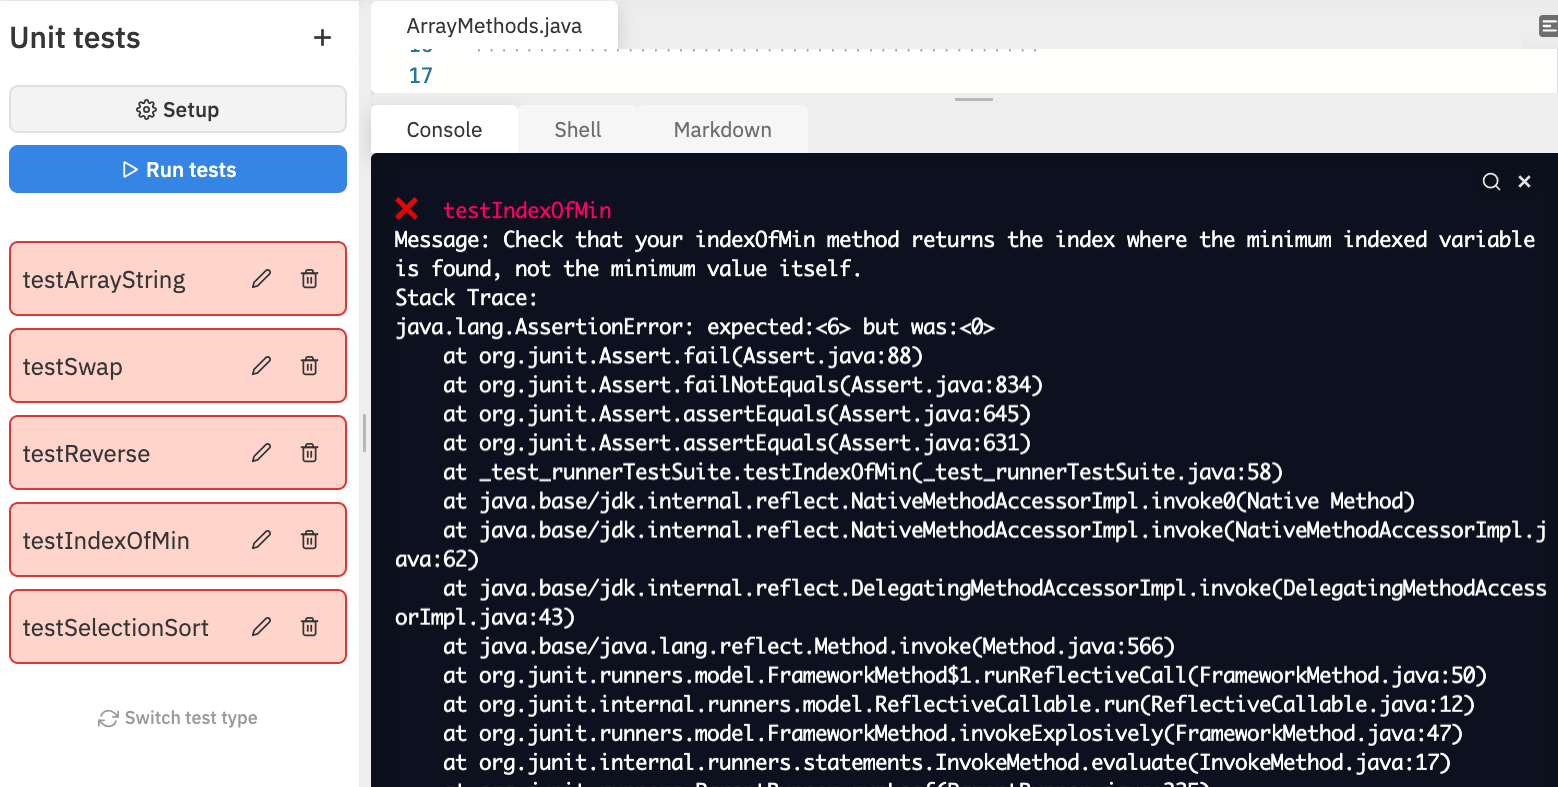
Task: Click the Run tests button
Action: (178, 169)
